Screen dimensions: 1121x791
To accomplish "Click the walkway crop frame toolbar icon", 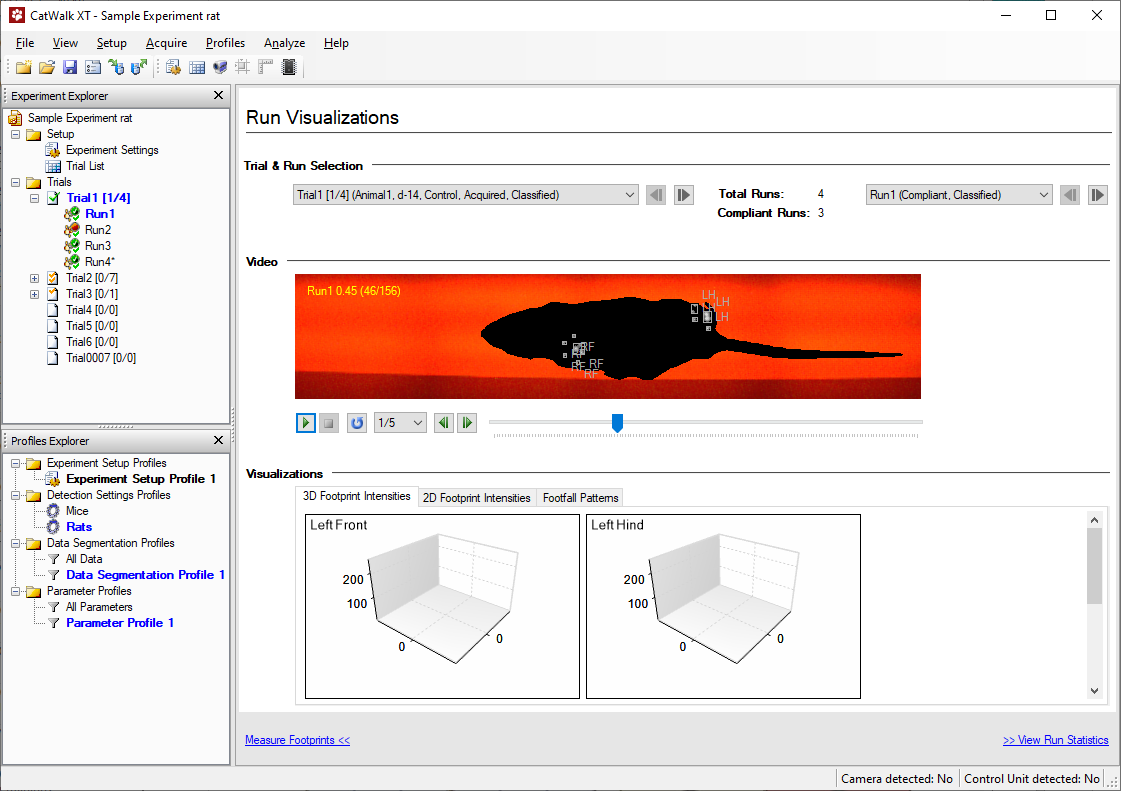I will 242,67.
